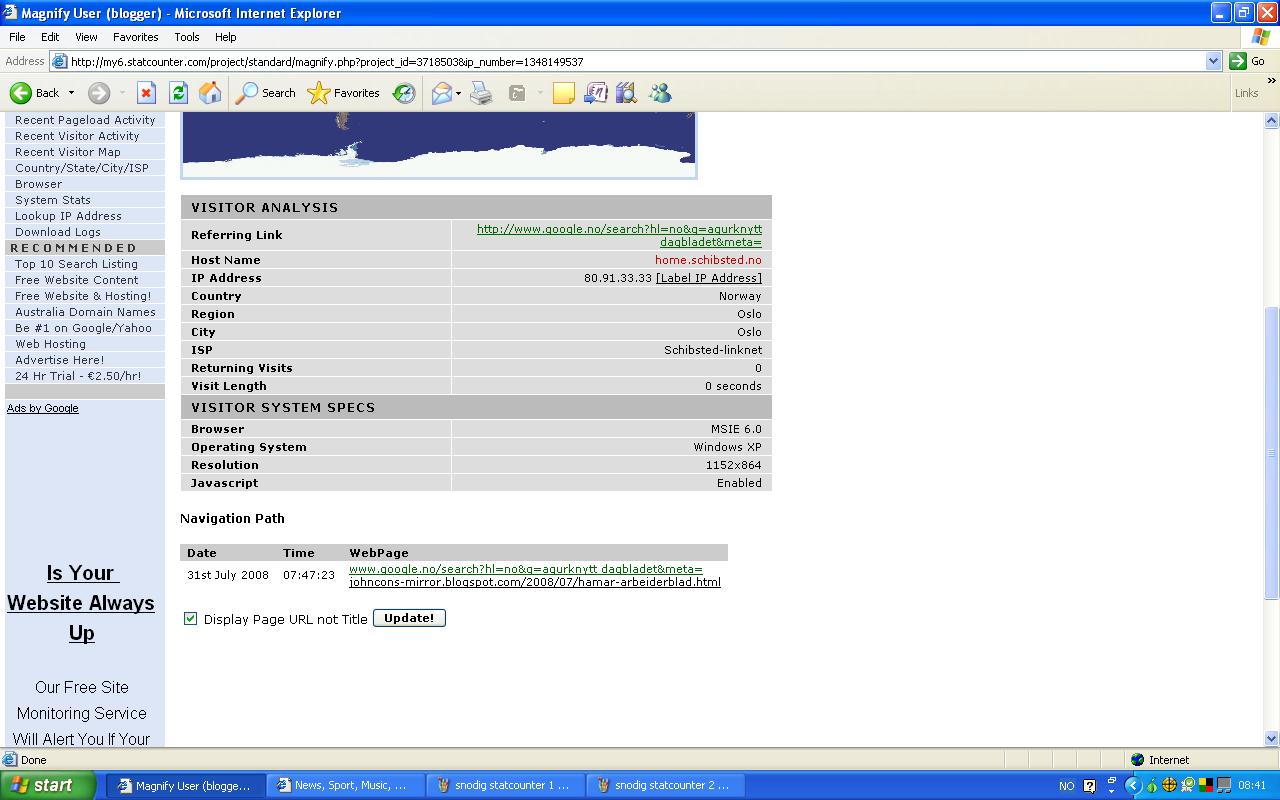The height and width of the screenshot is (800, 1280).
Task: Open Is Your Website Always Up ad link
Action: click(x=81, y=603)
